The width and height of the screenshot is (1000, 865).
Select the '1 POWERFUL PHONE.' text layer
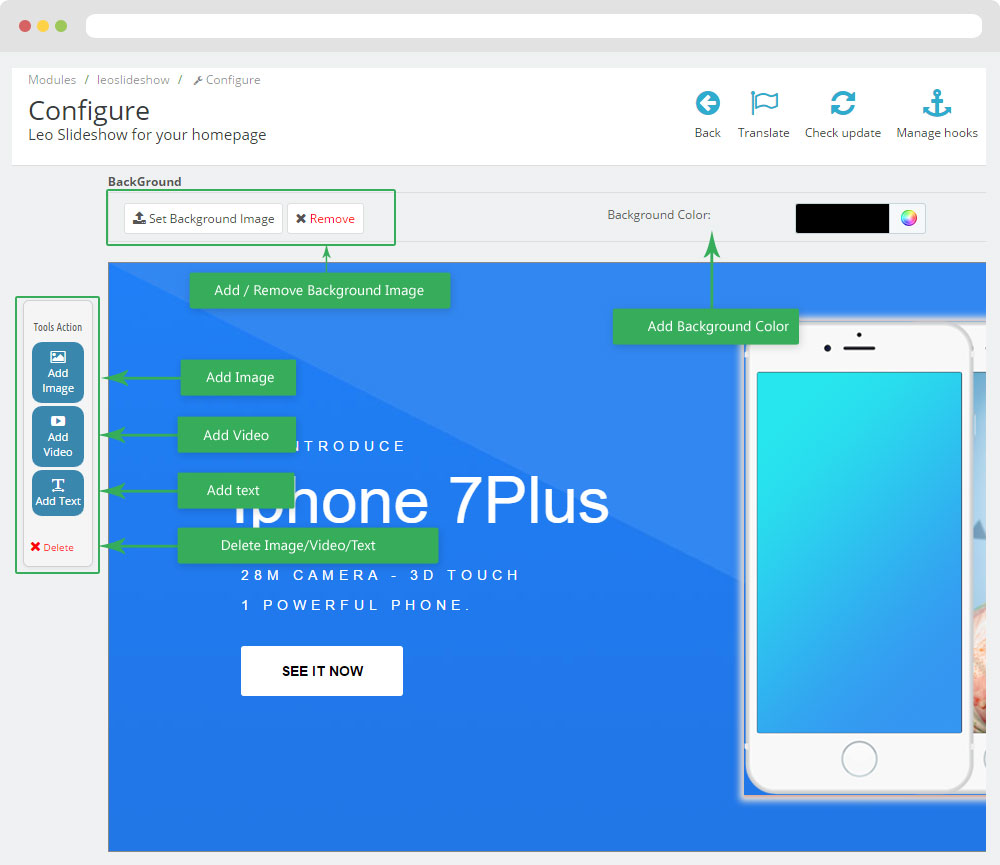click(355, 605)
